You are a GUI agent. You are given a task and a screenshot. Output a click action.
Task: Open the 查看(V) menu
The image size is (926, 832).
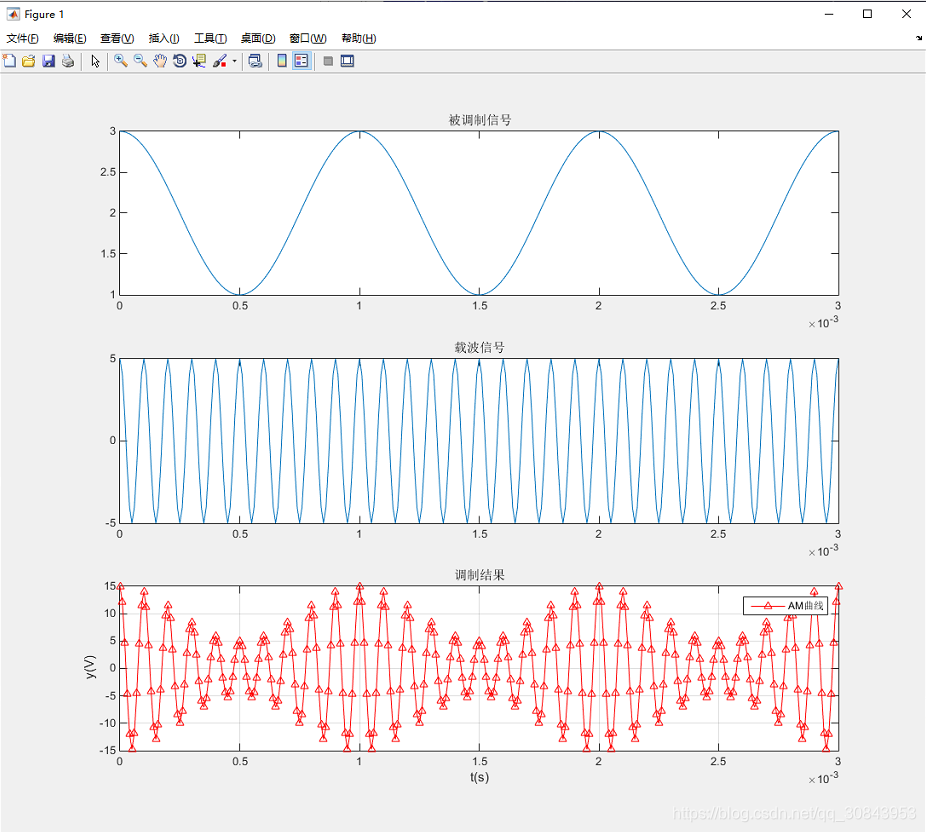coord(117,38)
